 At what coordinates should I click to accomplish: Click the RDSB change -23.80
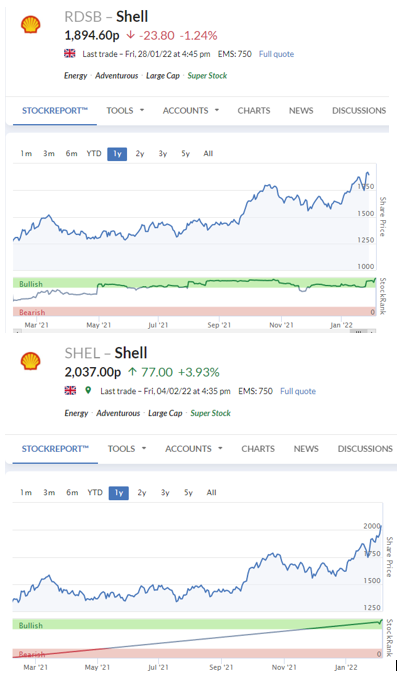click(x=157, y=36)
